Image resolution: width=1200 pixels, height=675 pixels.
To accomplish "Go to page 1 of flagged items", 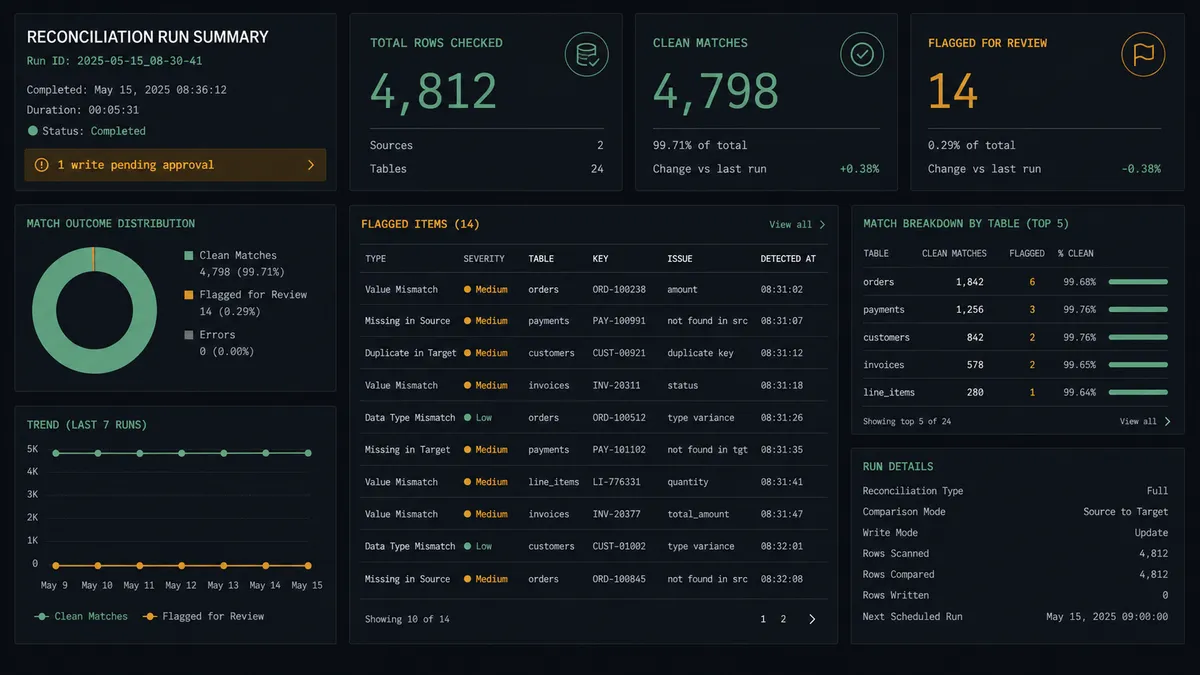I will [x=763, y=619].
